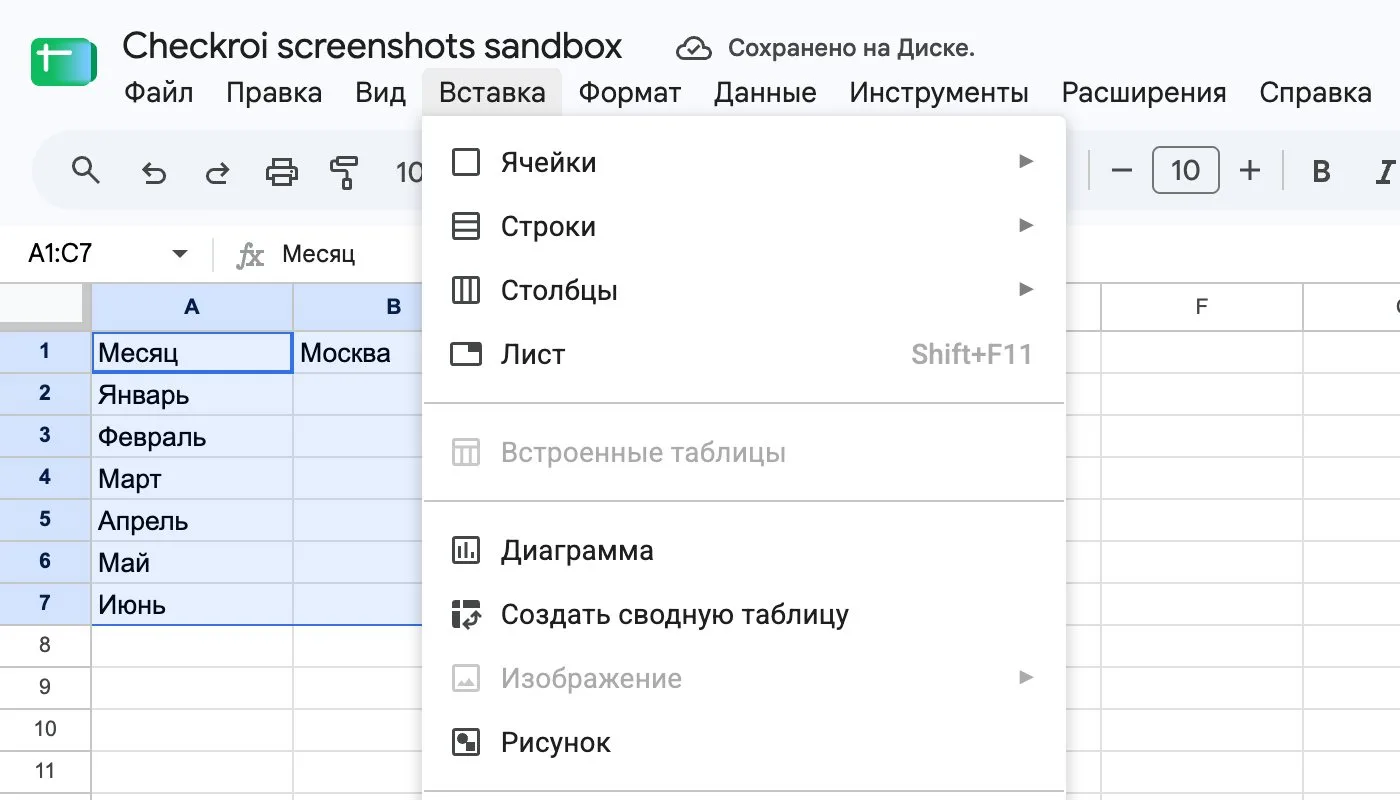Undo the last action
The width and height of the screenshot is (1400, 800).
click(x=153, y=173)
